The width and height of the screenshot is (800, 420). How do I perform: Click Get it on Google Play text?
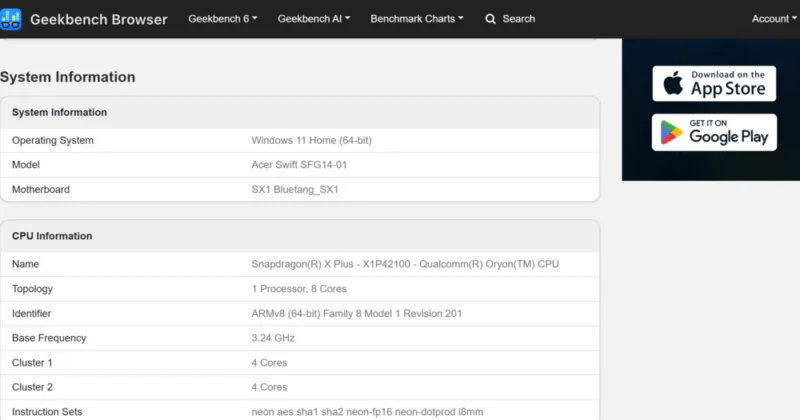(x=729, y=132)
